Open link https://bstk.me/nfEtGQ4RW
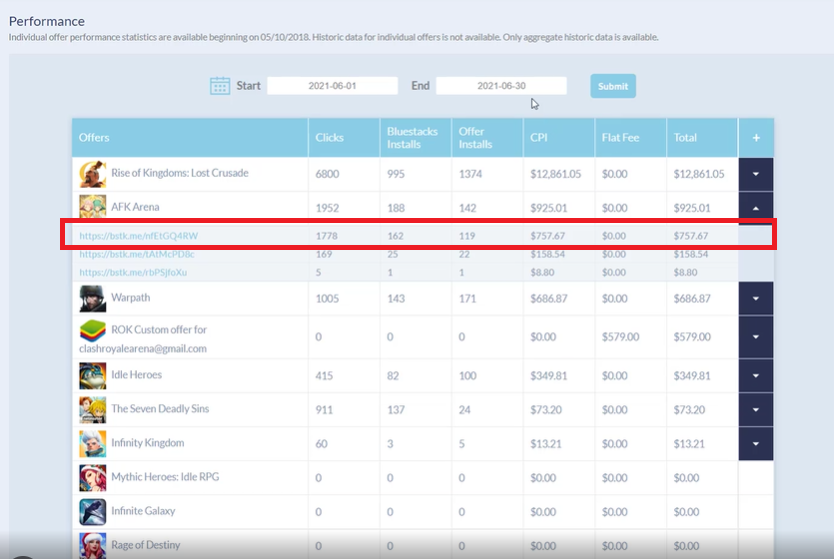 (138, 236)
